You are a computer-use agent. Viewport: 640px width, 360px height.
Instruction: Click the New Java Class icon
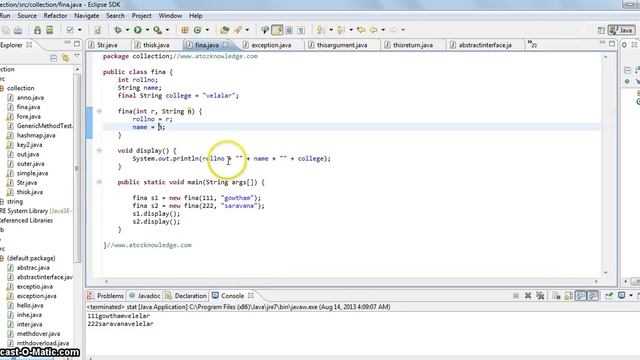(x=198, y=30)
